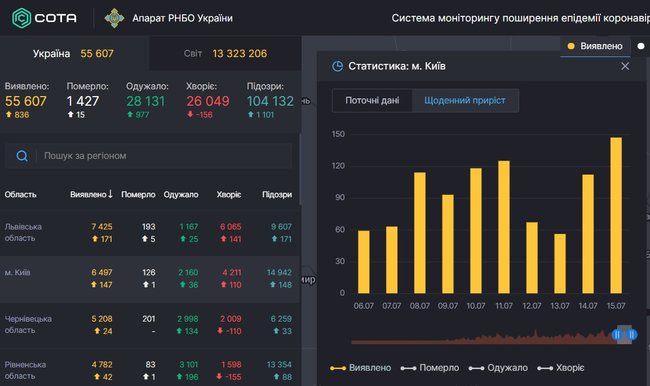Click the Одужало total value 28 131
This screenshot has width=650, height=386.
point(146,101)
